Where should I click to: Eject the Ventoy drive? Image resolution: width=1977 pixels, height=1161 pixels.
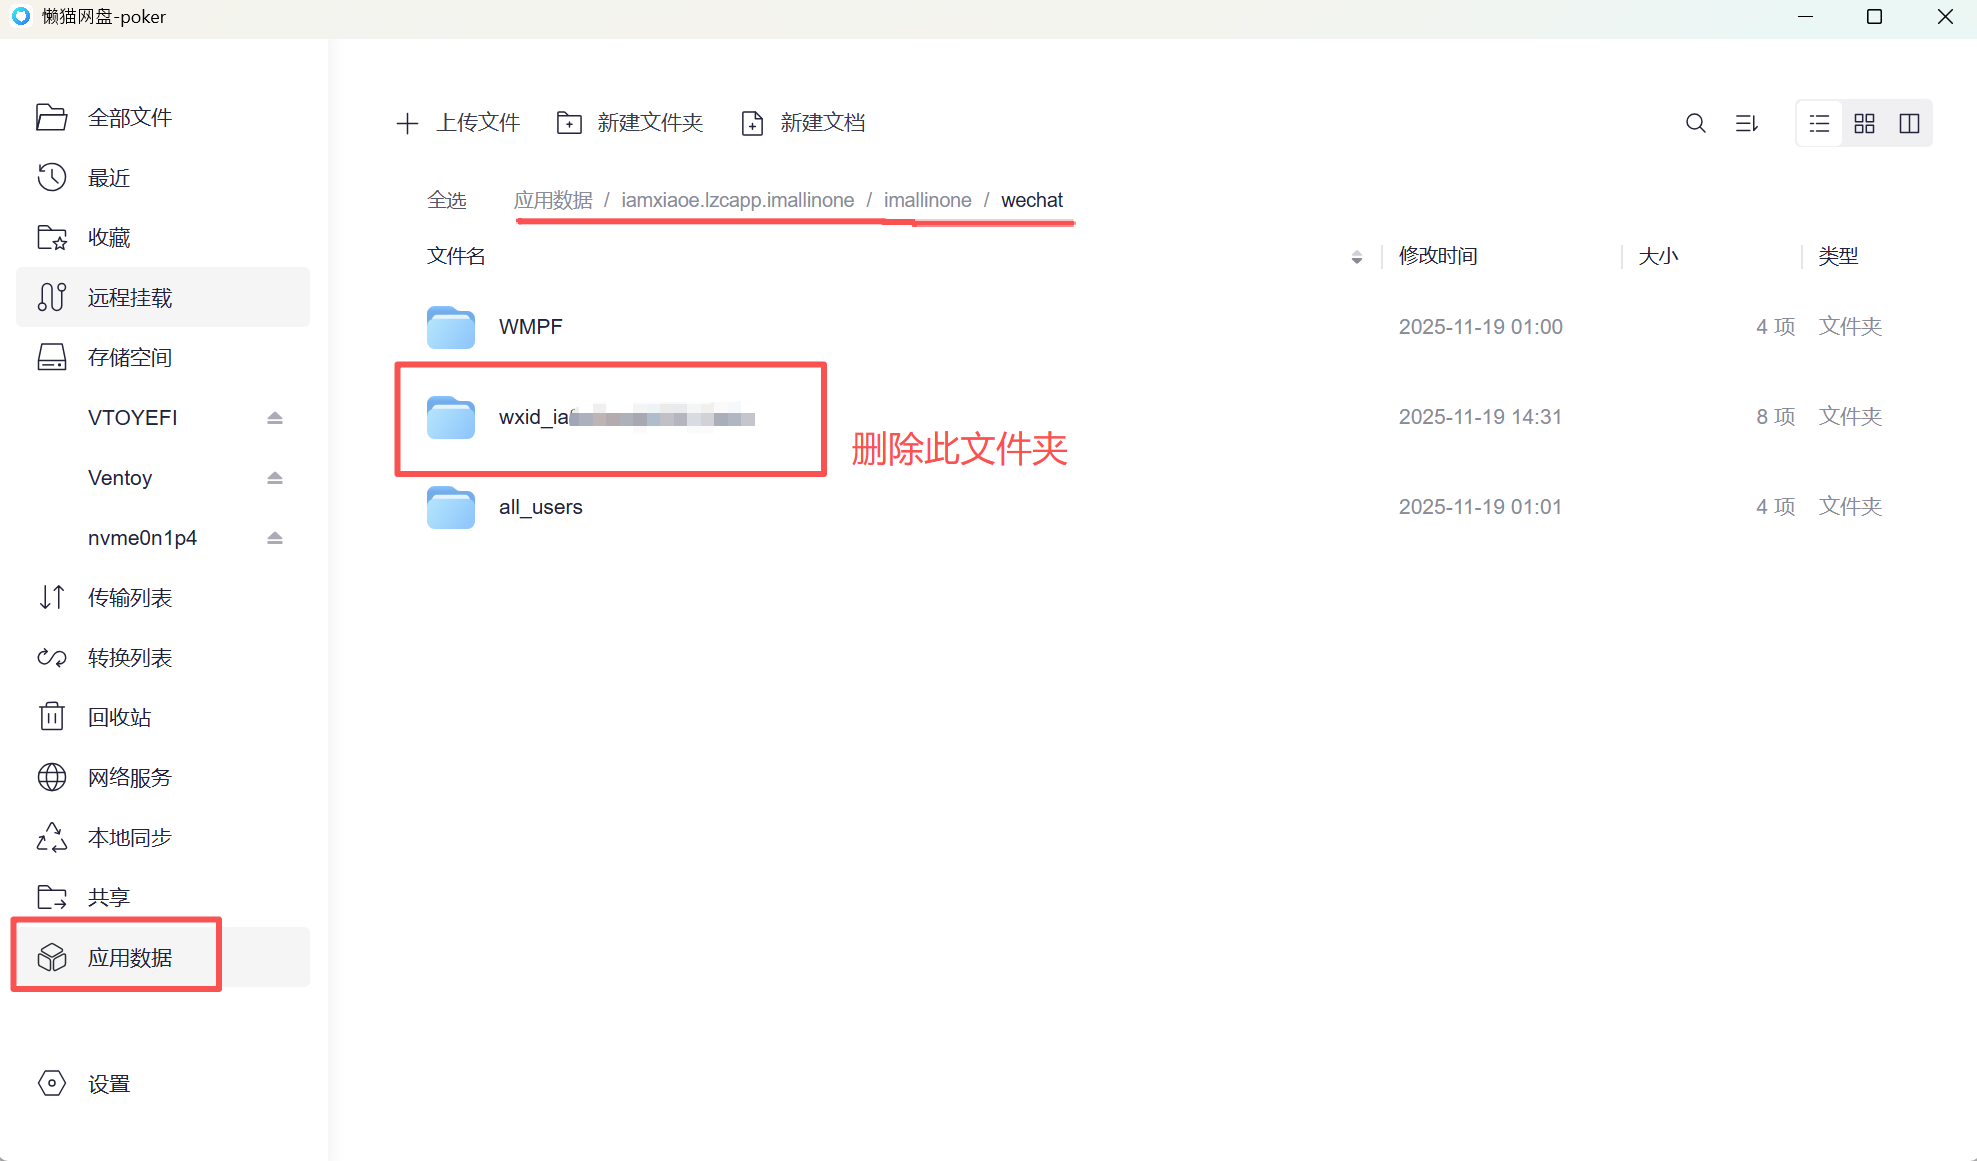[x=275, y=478]
